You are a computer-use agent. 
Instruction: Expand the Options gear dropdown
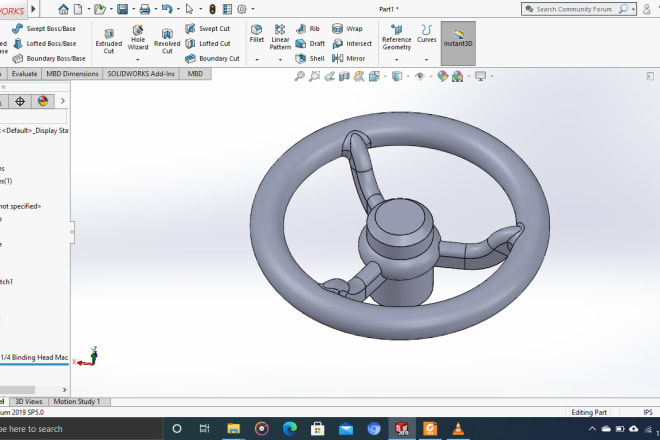tap(253, 9)
